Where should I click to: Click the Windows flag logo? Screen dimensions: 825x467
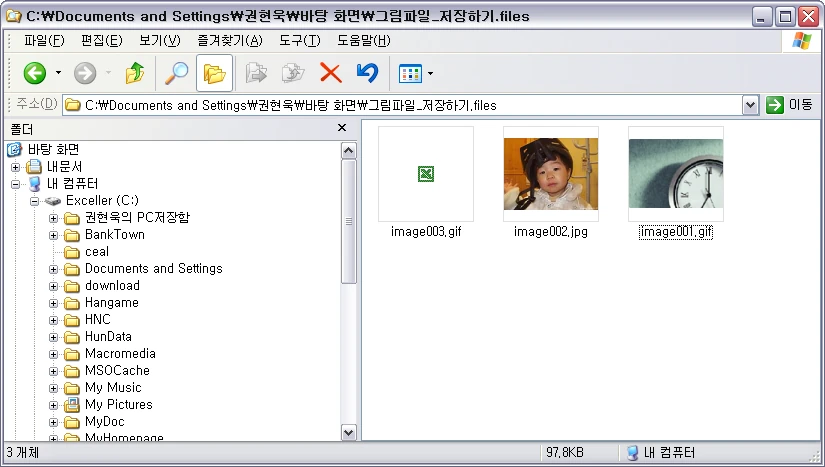[x=801, y=40]
